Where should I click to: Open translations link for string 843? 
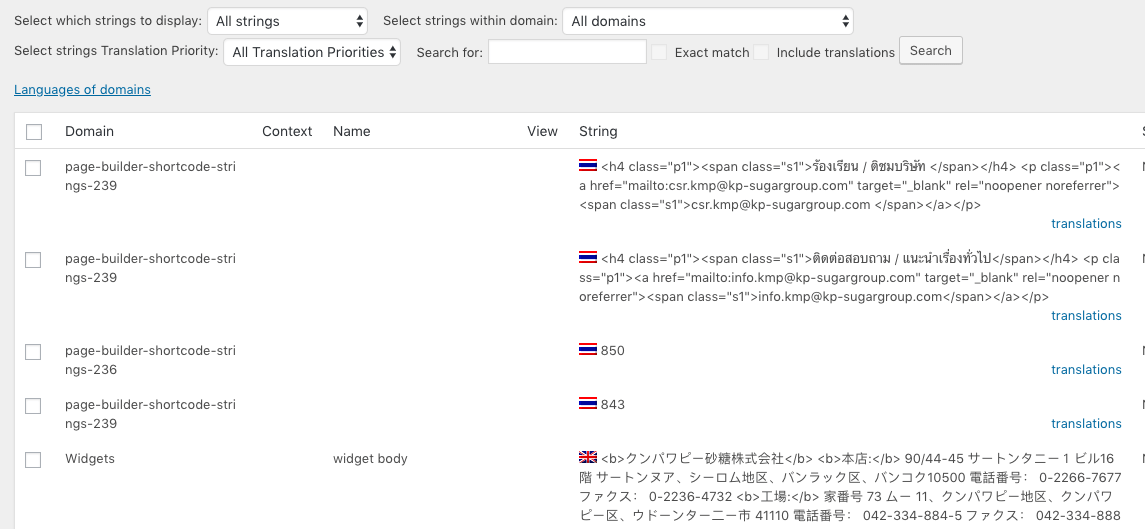[1086, 424]
